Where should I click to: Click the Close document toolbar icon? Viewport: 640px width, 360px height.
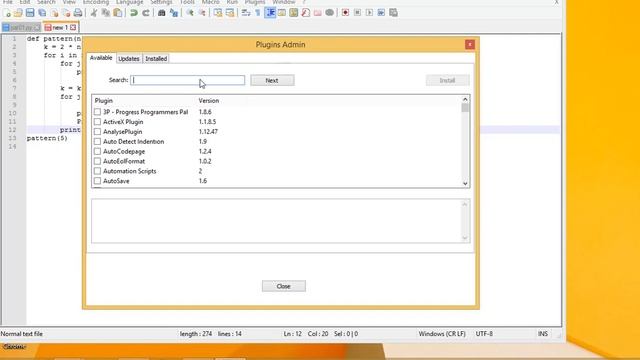(54, 13)
